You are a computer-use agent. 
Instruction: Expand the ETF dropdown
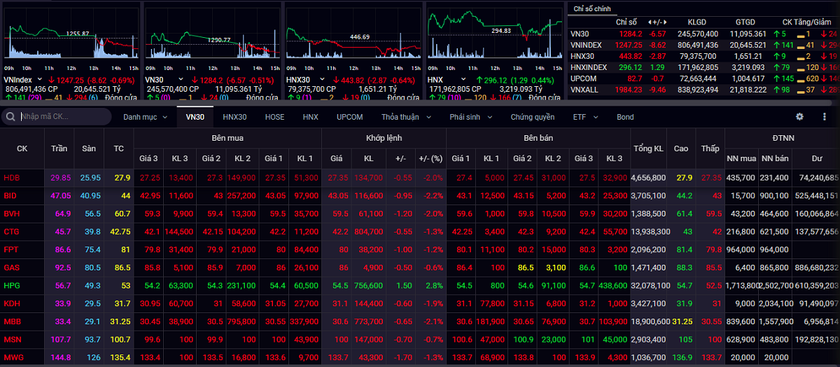(596, 117)
